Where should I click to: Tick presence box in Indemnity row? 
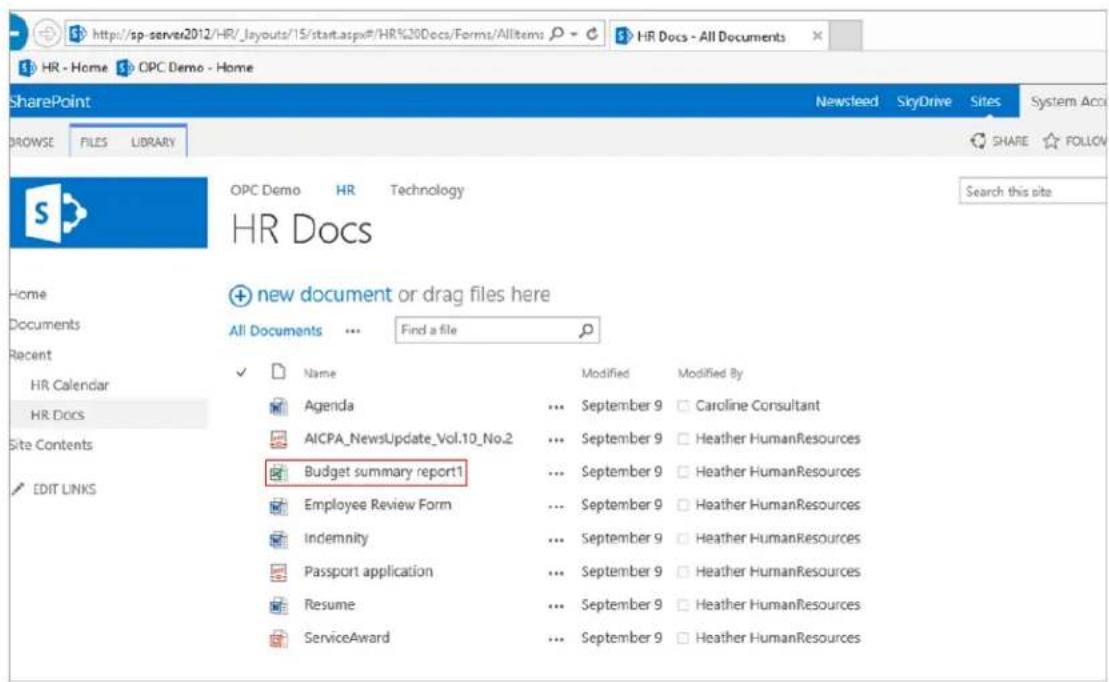(x=683, y=539)
